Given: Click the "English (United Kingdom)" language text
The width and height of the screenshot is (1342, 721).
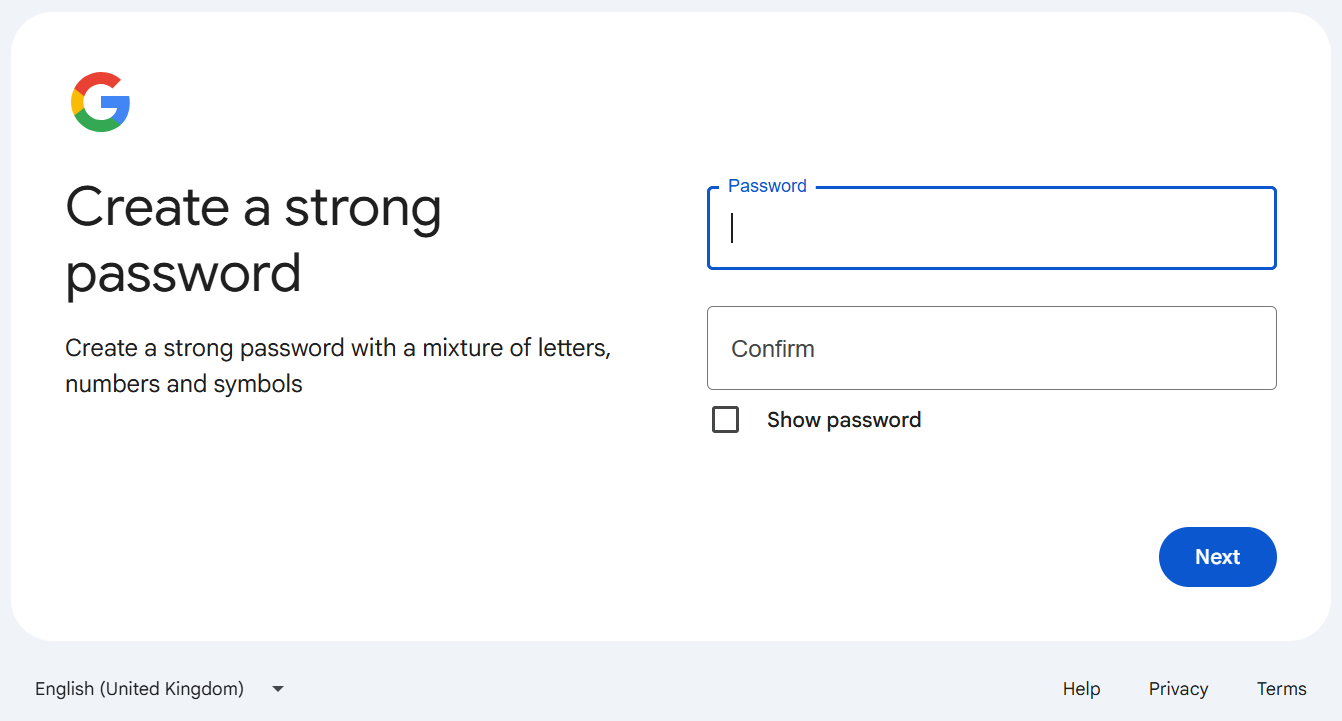Looking at the screenshot, I should pos(139,689).
